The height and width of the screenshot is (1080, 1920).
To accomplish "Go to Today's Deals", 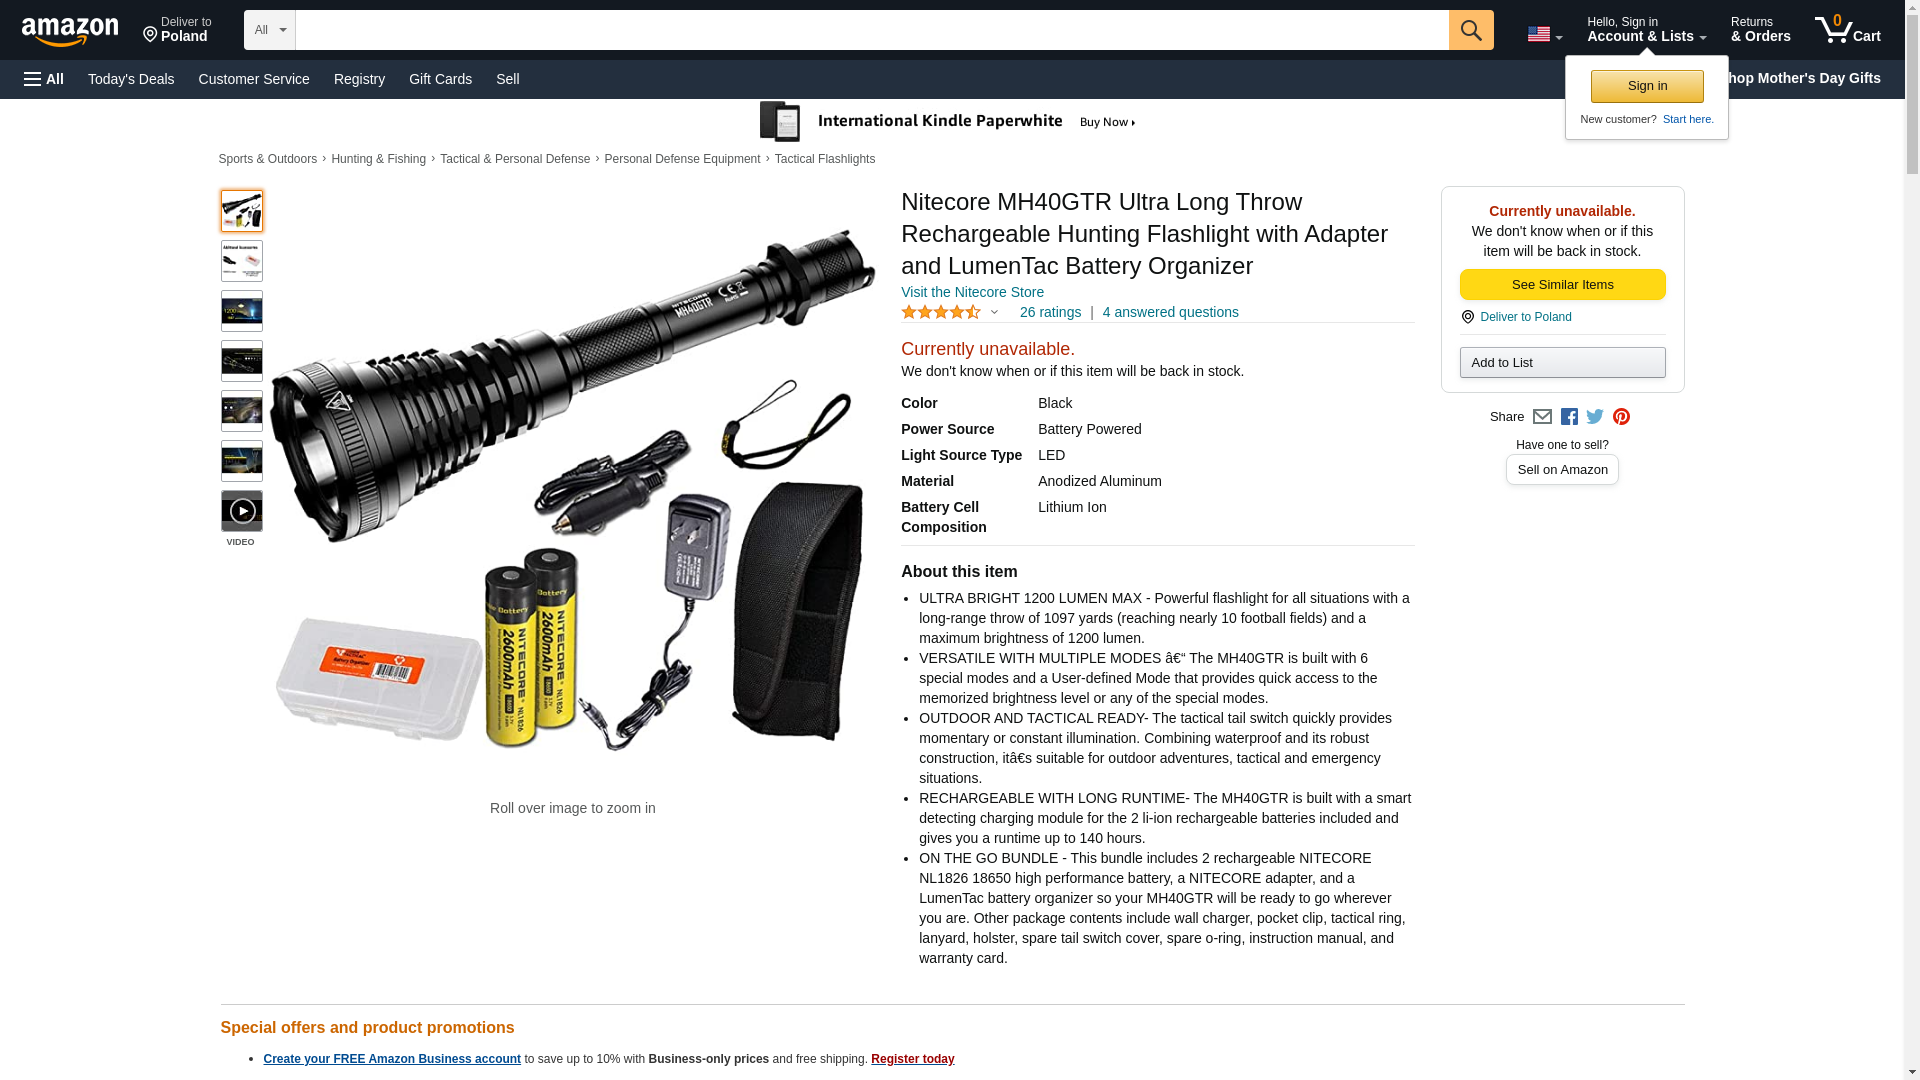I will [x=131, y=79].
